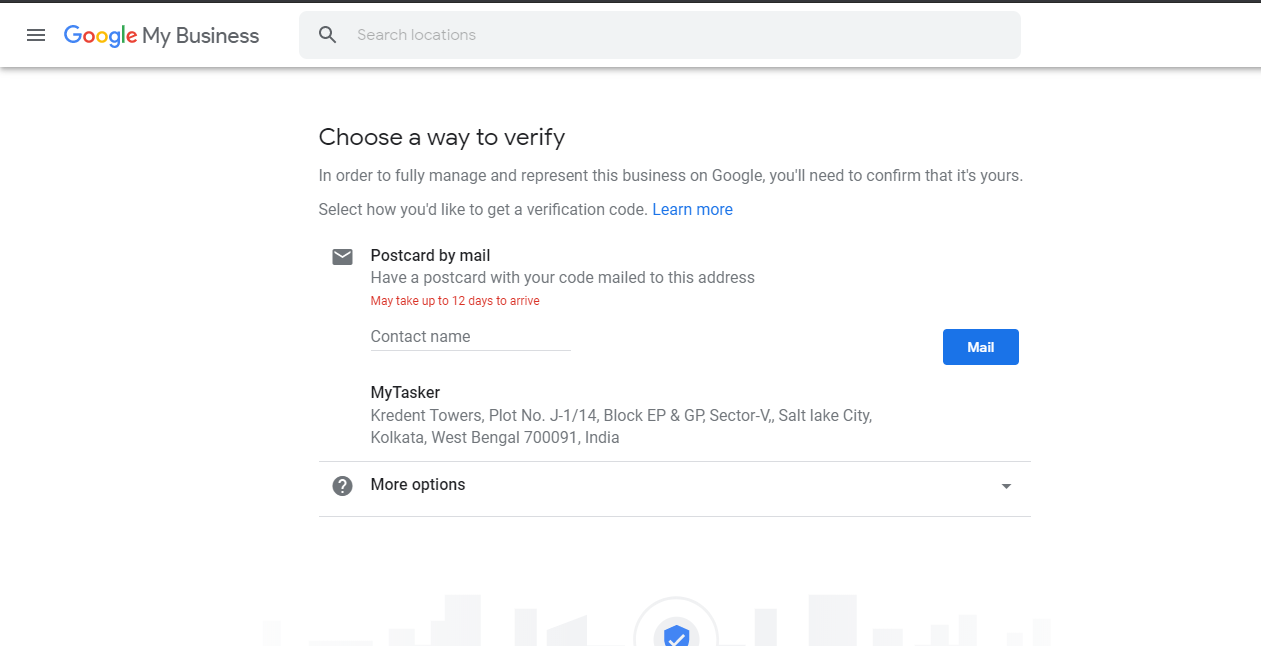Focus the Search locations field
The image size is (1261, 646).
tap(680, 35)
